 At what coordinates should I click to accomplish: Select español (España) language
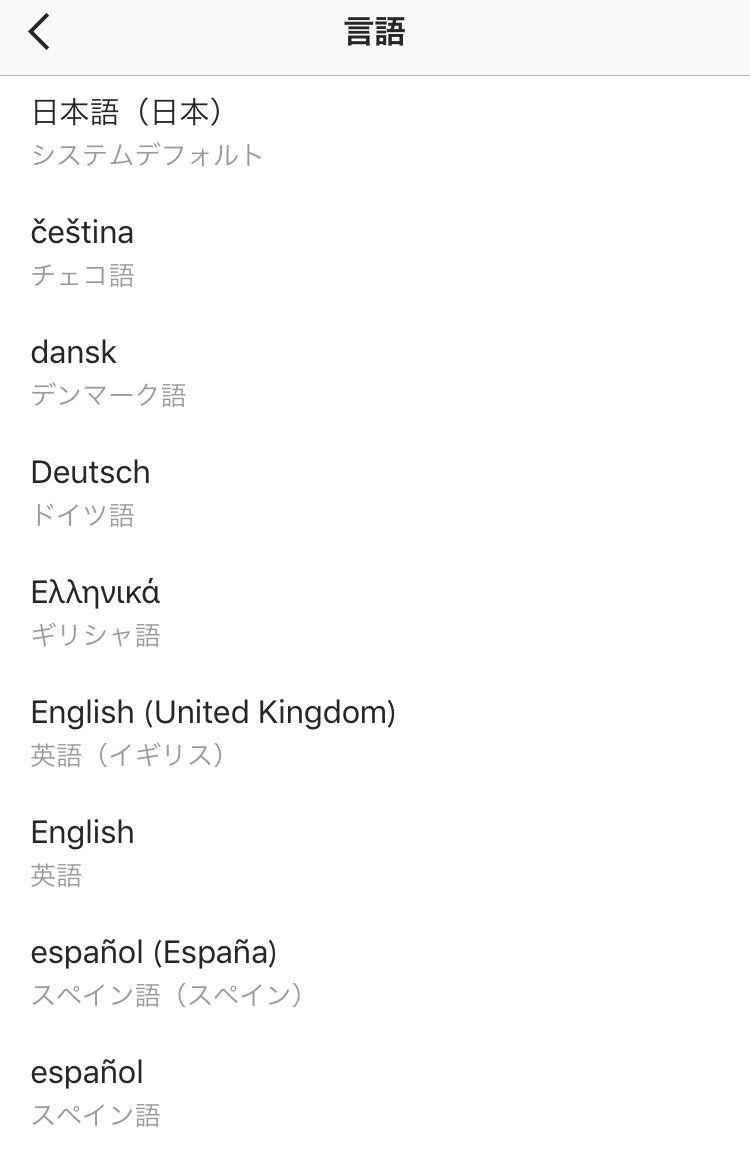[x=153, y=952]
